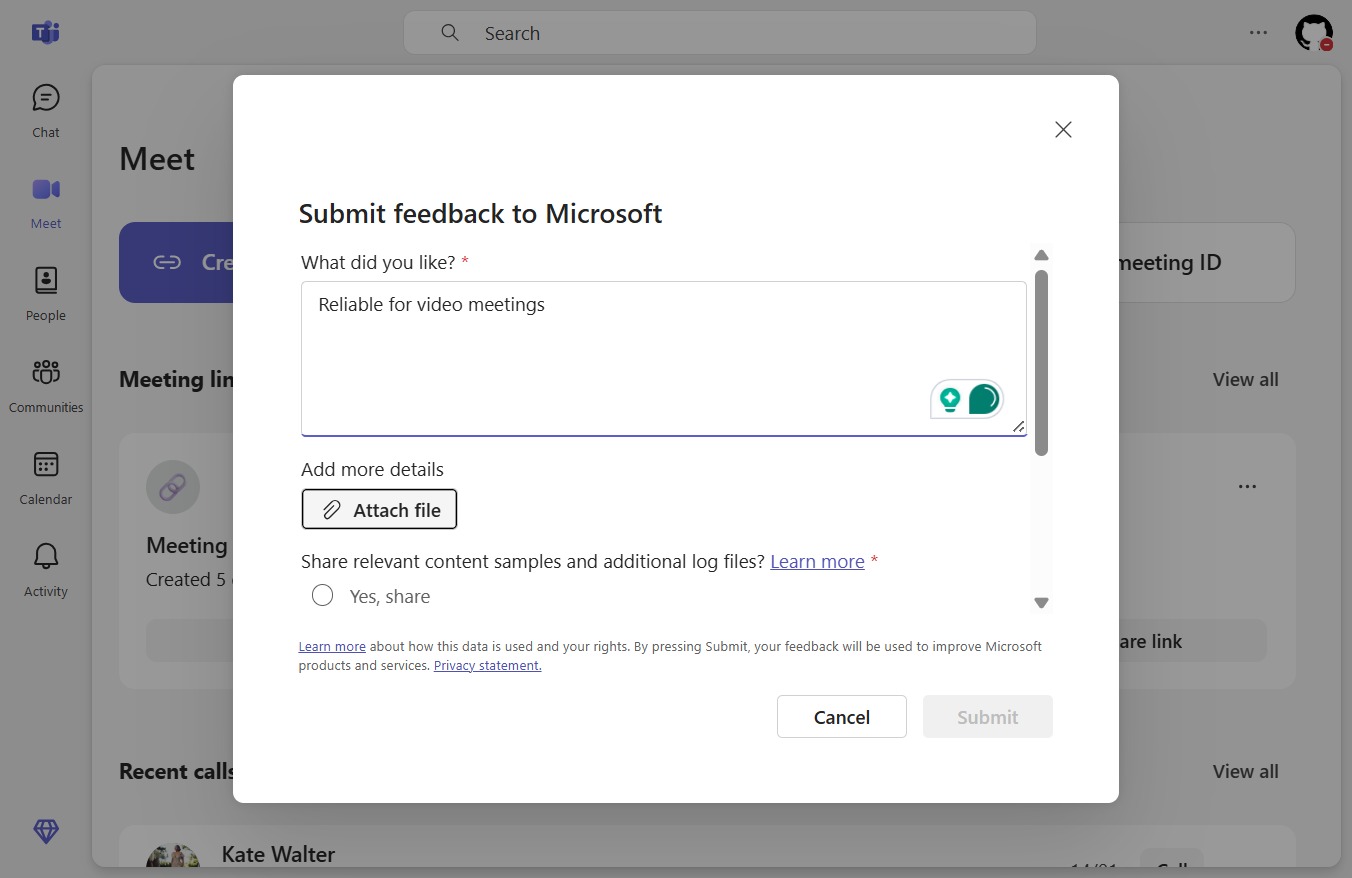The width and height of the screenshot is (1352, 878).
Task: Click the search magnifier icon
Action: tap(450, 33)
